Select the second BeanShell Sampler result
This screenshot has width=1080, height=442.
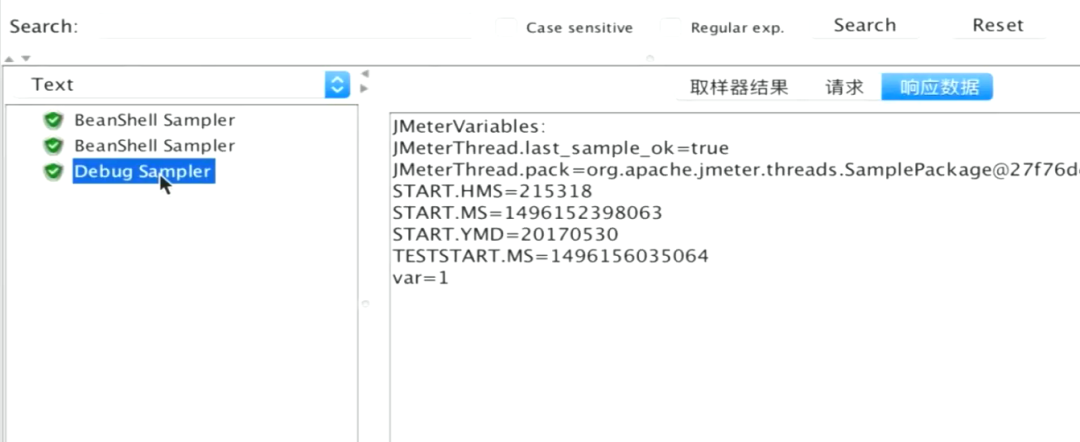154,146
